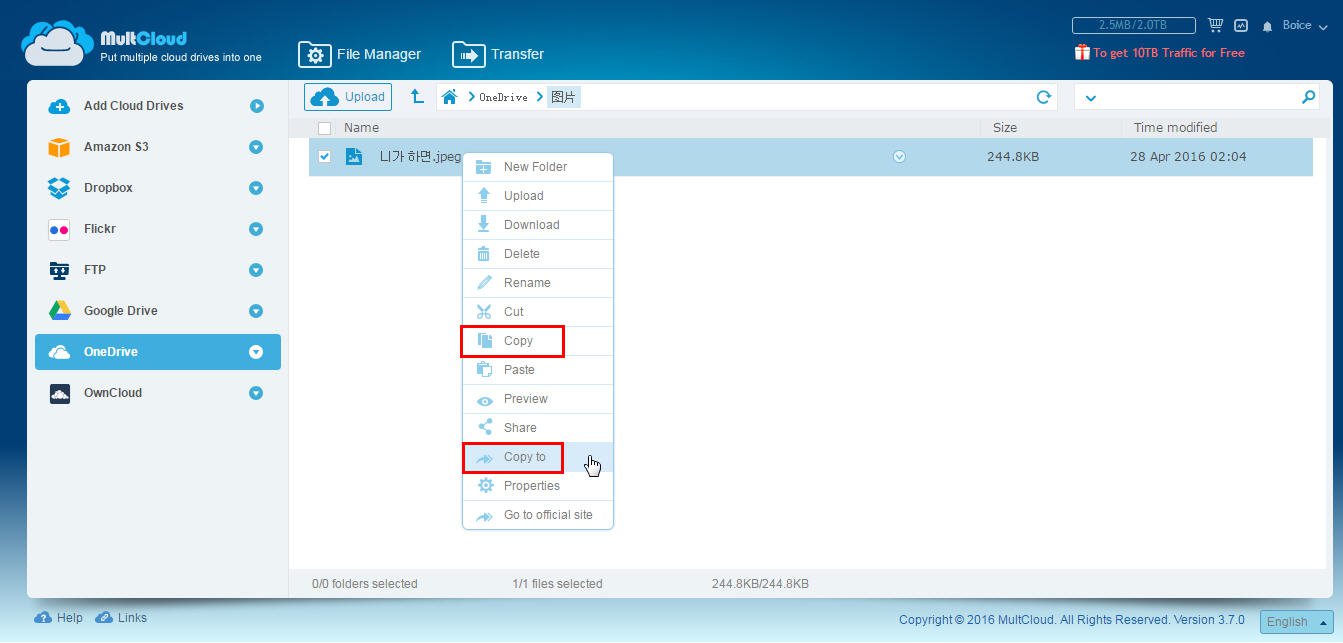Click the Add Cloud Drives plus icon
The image size is (1343, 643).
pos(59,106)
